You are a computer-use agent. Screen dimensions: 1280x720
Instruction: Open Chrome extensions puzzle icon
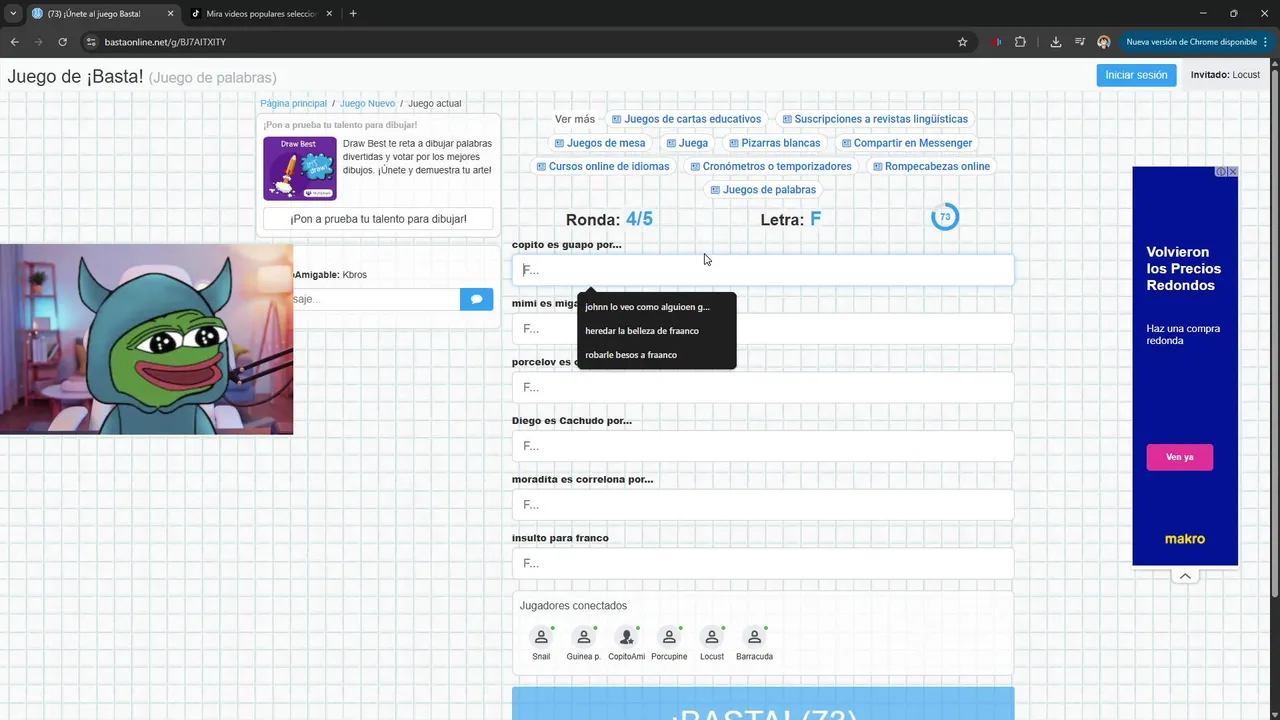point(1020,42)
